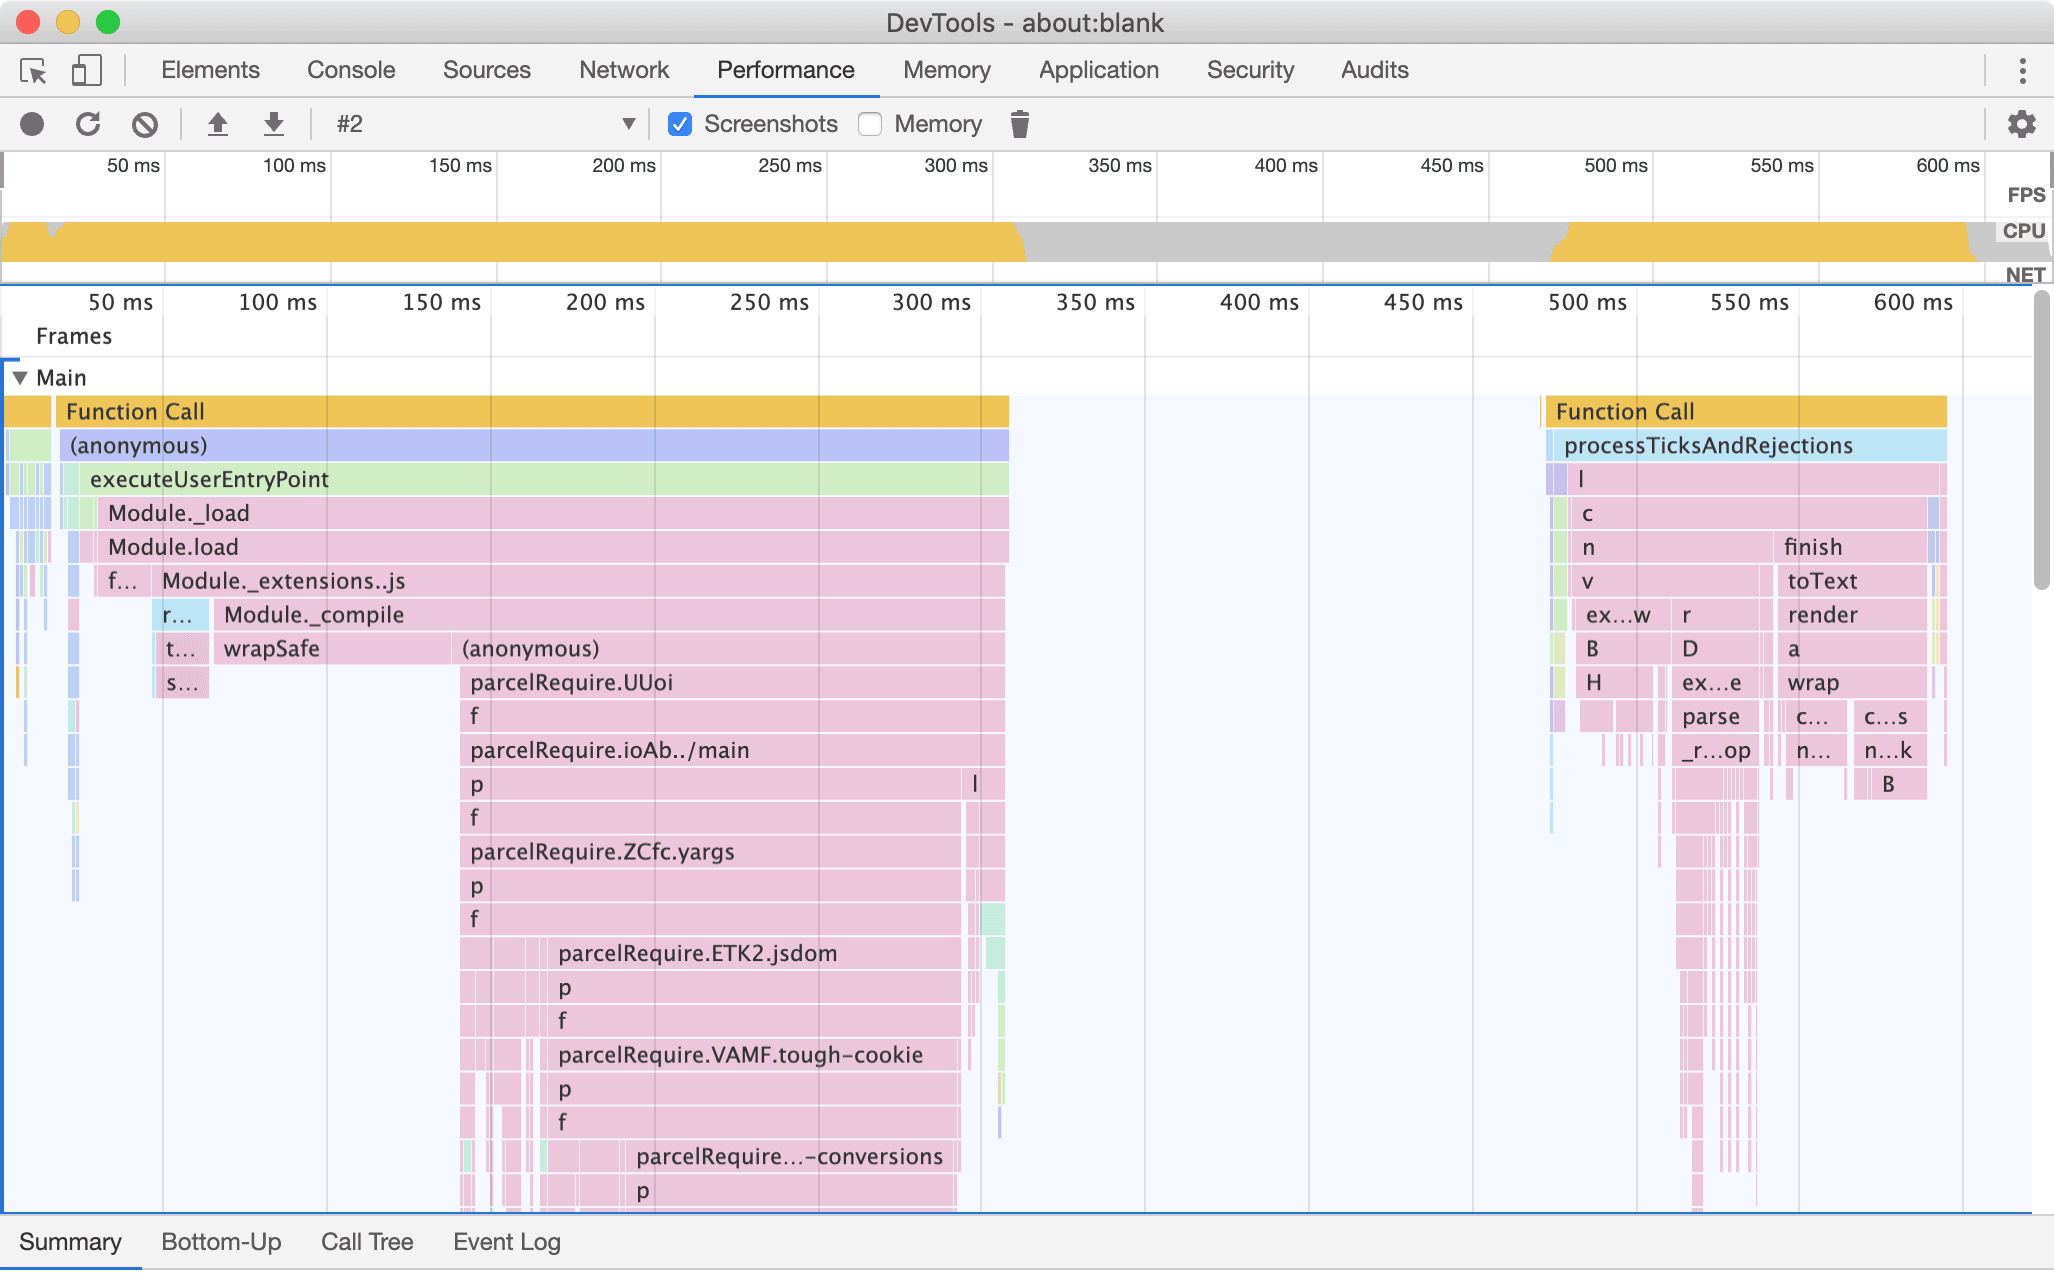The height and width of the screenshot is (1278, 2054).
Task: Select the Summary tab
Action: point(70,1242)
